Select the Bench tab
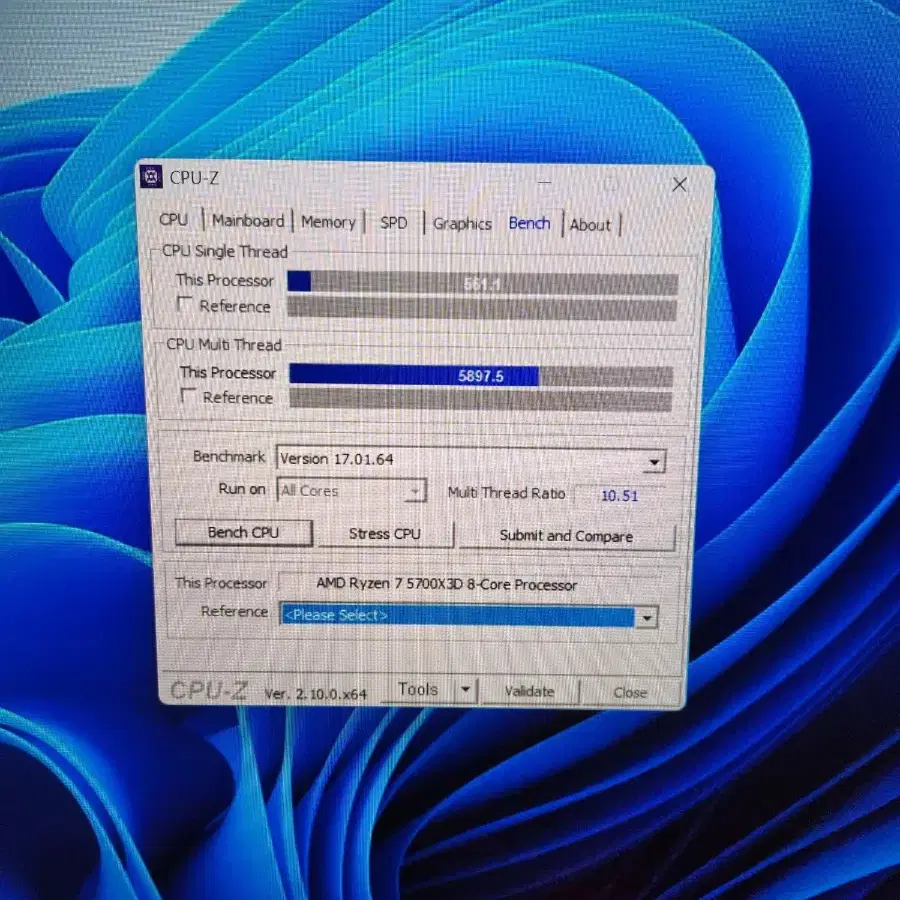Viewport: 900px width, 900px height. click(x=529, y=223)
